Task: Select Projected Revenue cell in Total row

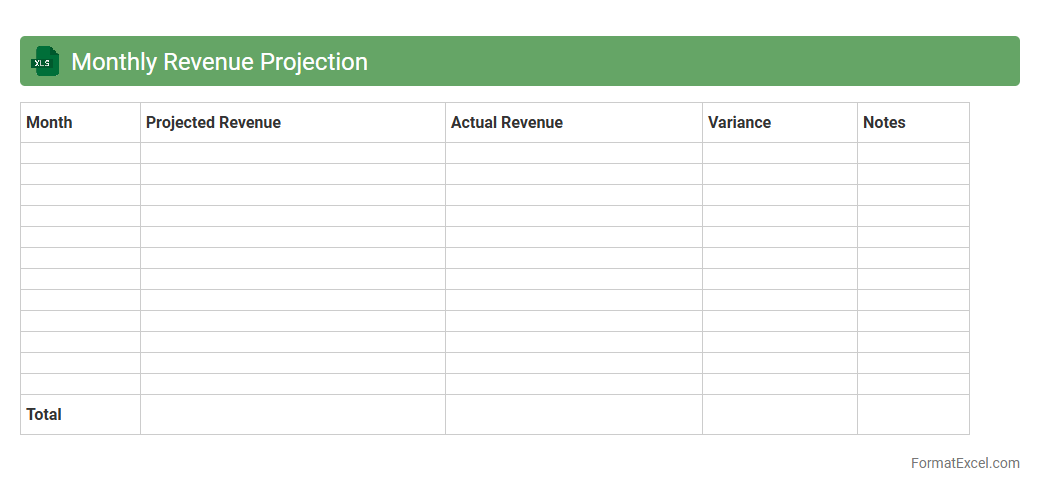Action: click(292, 414)
